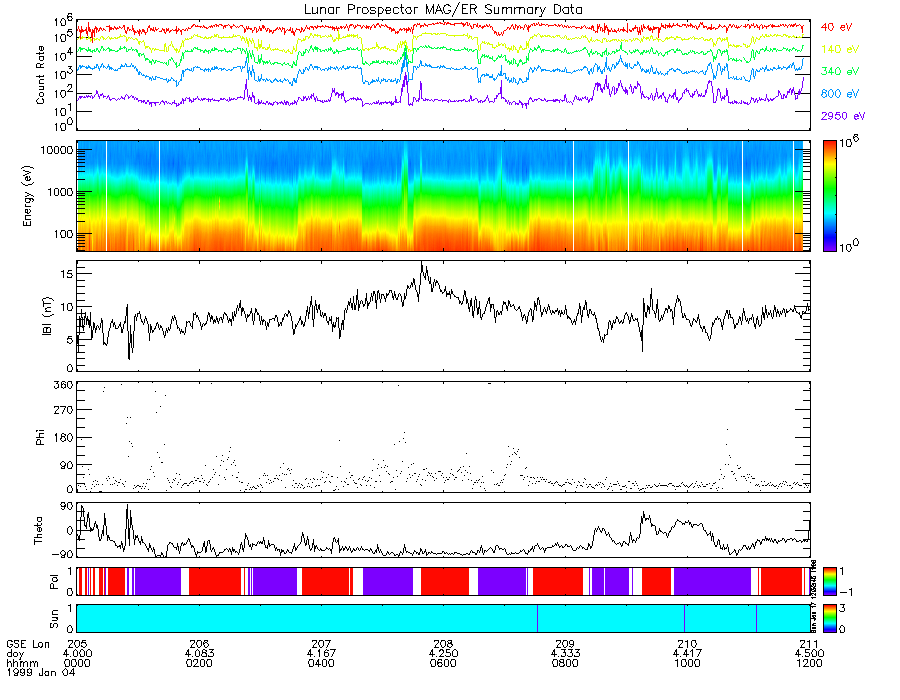The height and width of the screenshot is (700, 900).
Task: Click the Pol color bar legend
Action: 829,581
